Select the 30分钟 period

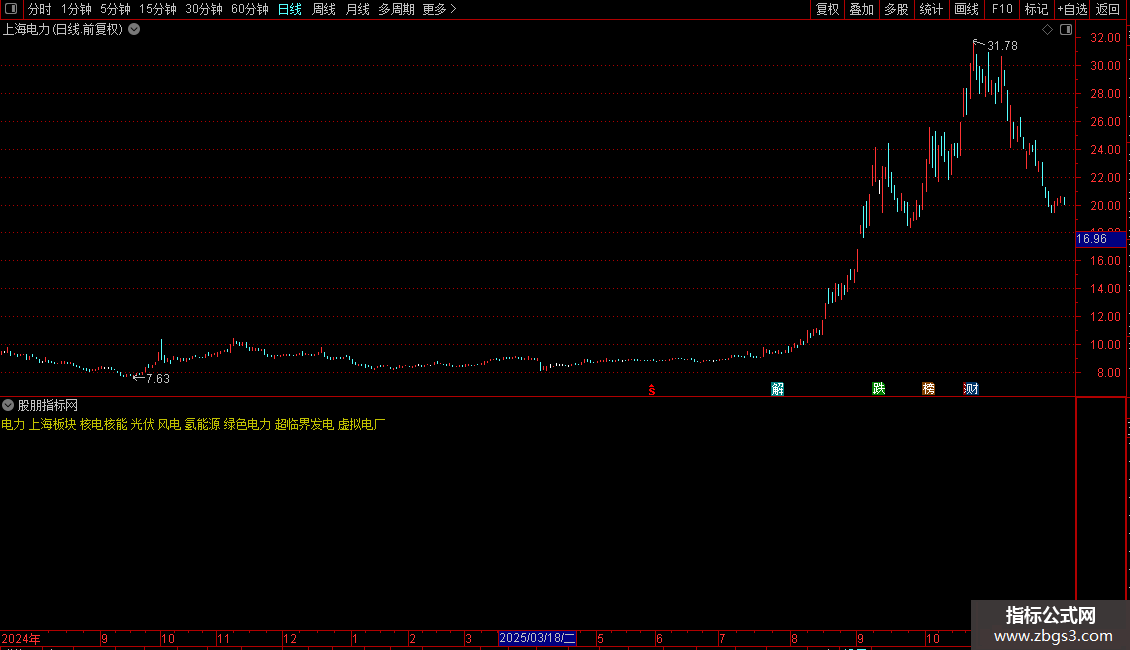tap(204, 9)
